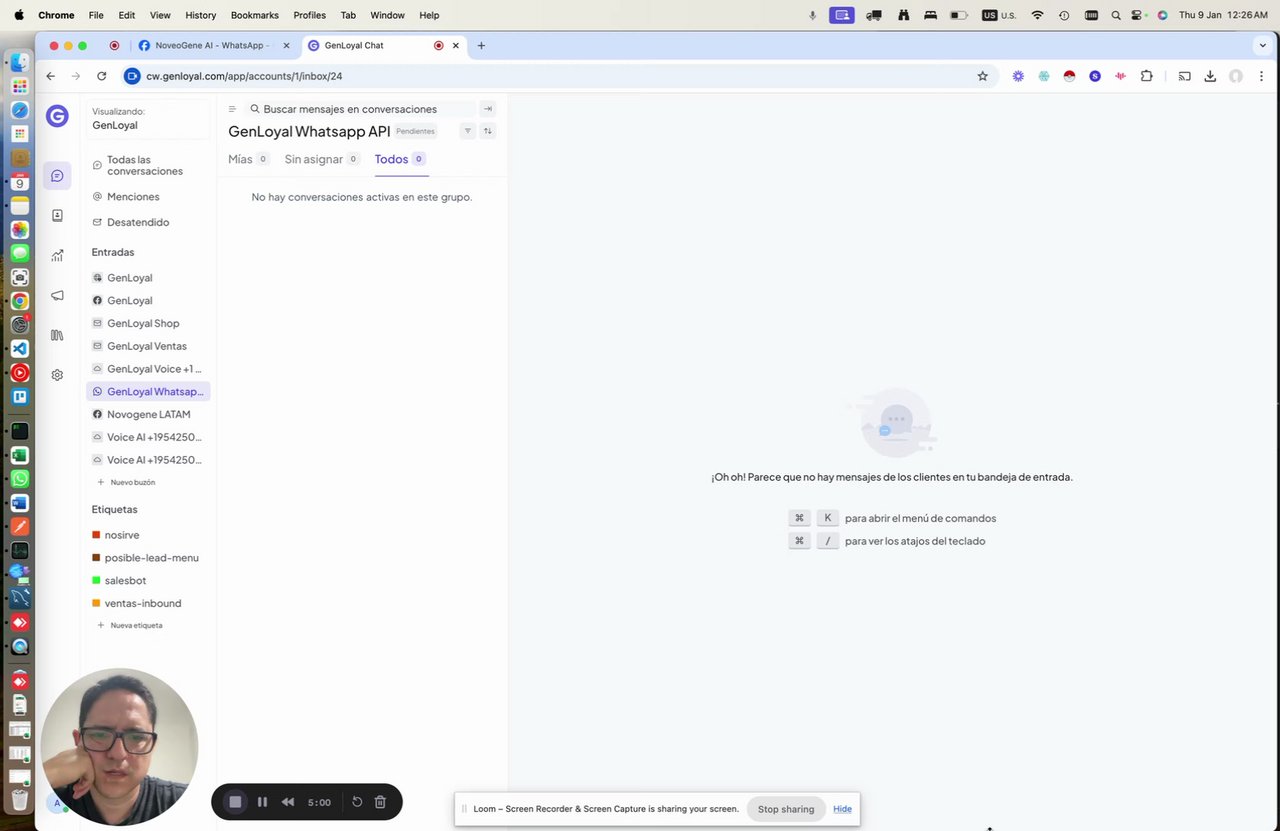Click the Hide link in sharing bar
The width and height of the screenshot is (1280, 831).
click(x=842, y=809)
